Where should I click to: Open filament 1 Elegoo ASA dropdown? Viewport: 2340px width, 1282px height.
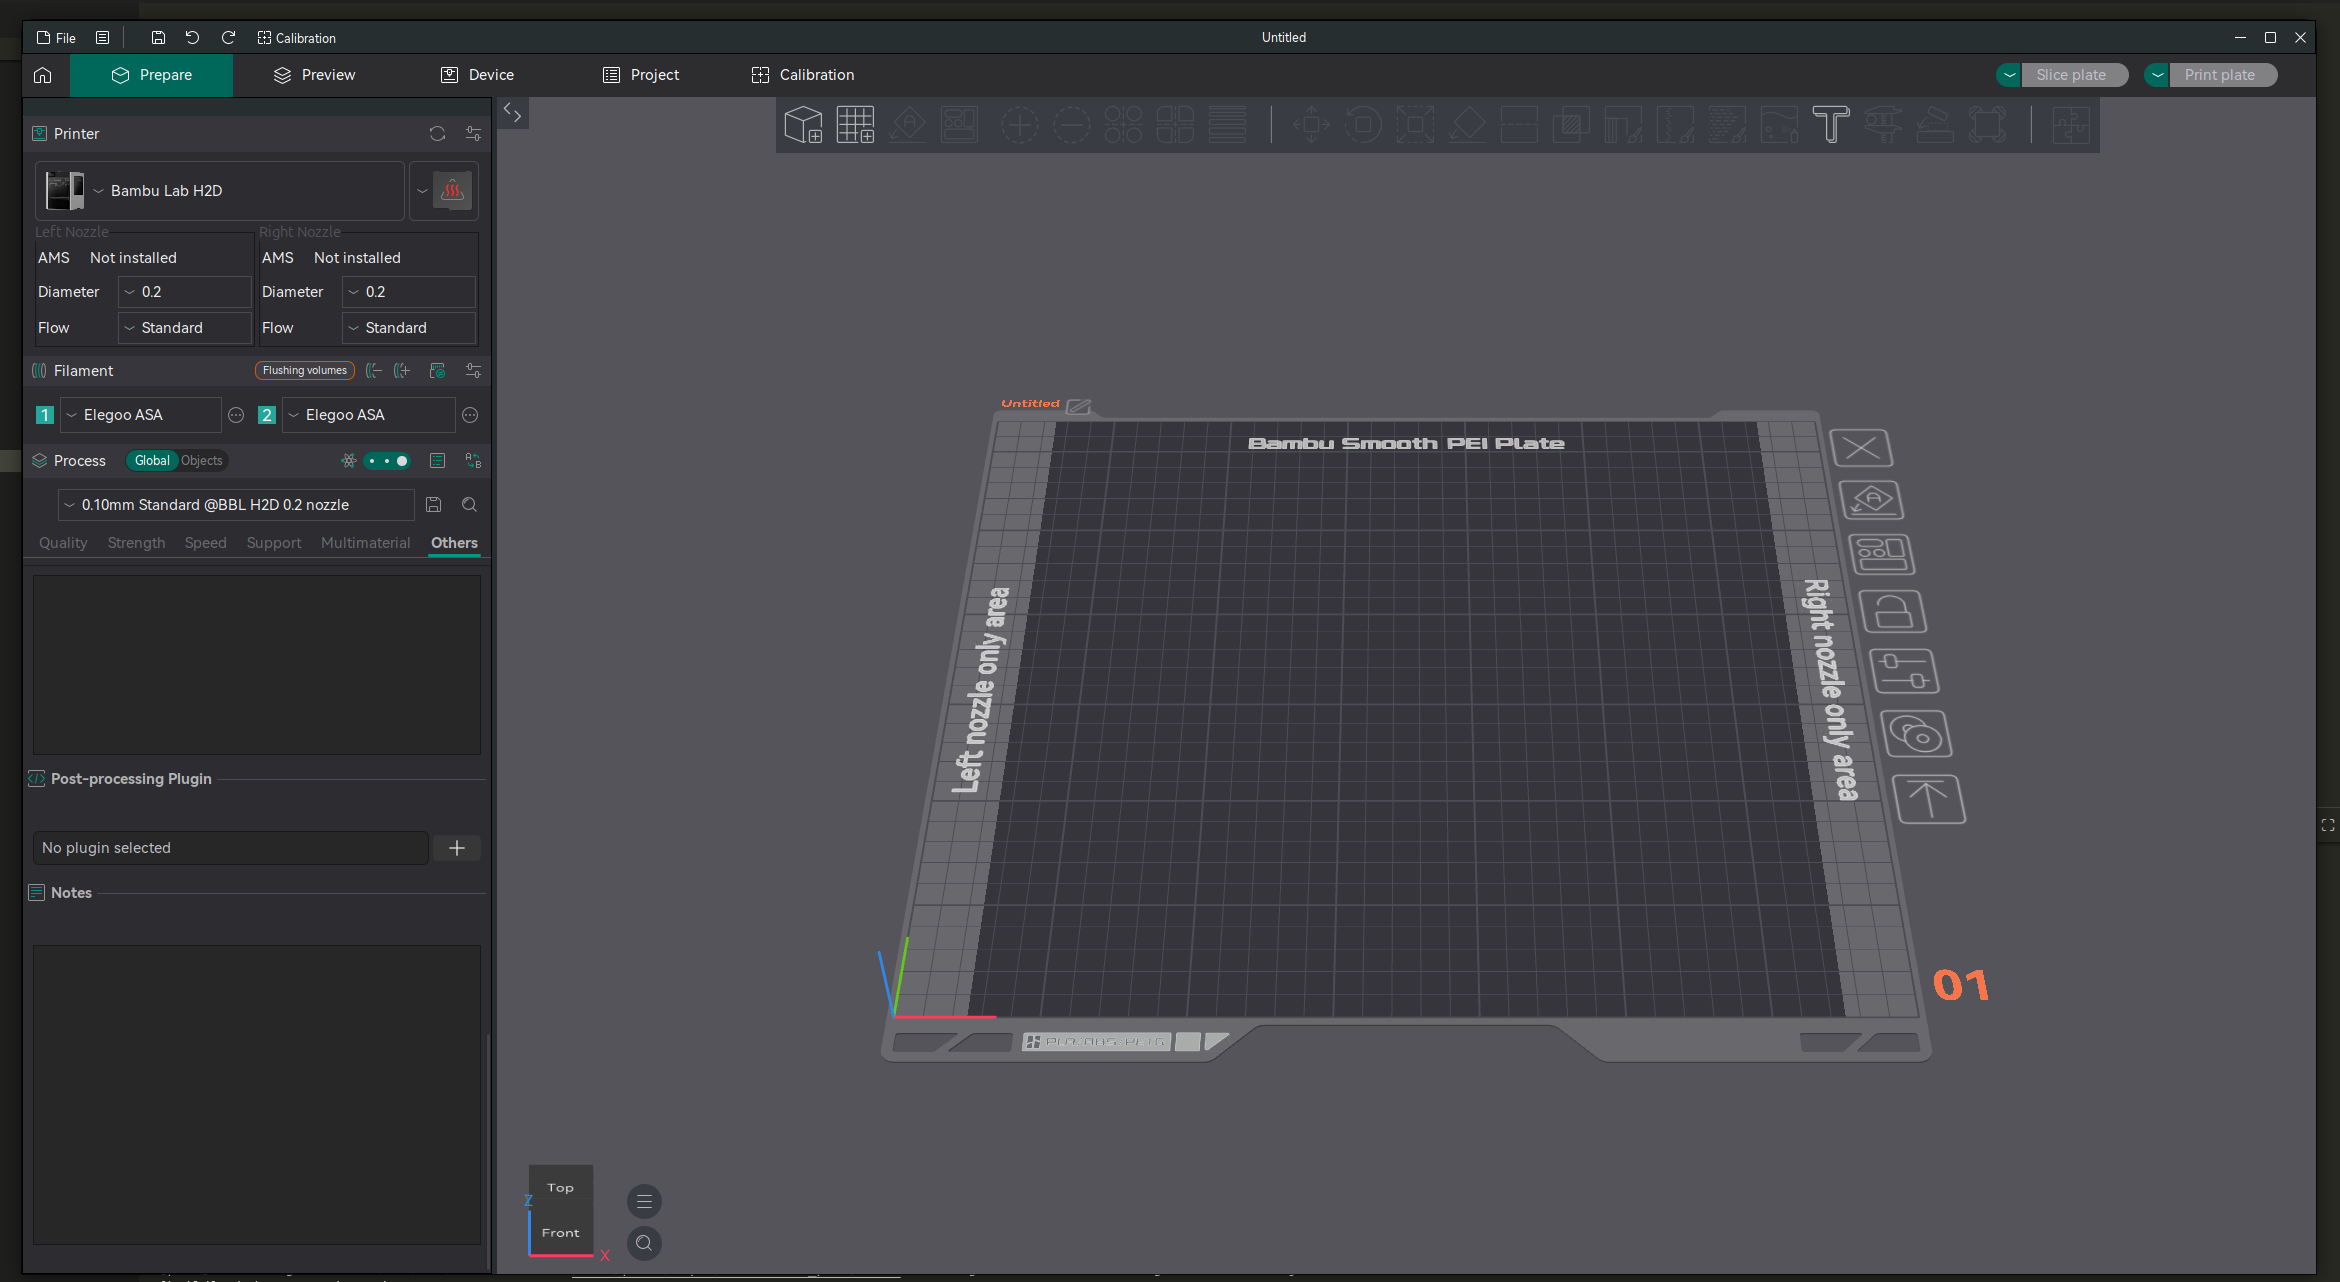pos(140,415)
